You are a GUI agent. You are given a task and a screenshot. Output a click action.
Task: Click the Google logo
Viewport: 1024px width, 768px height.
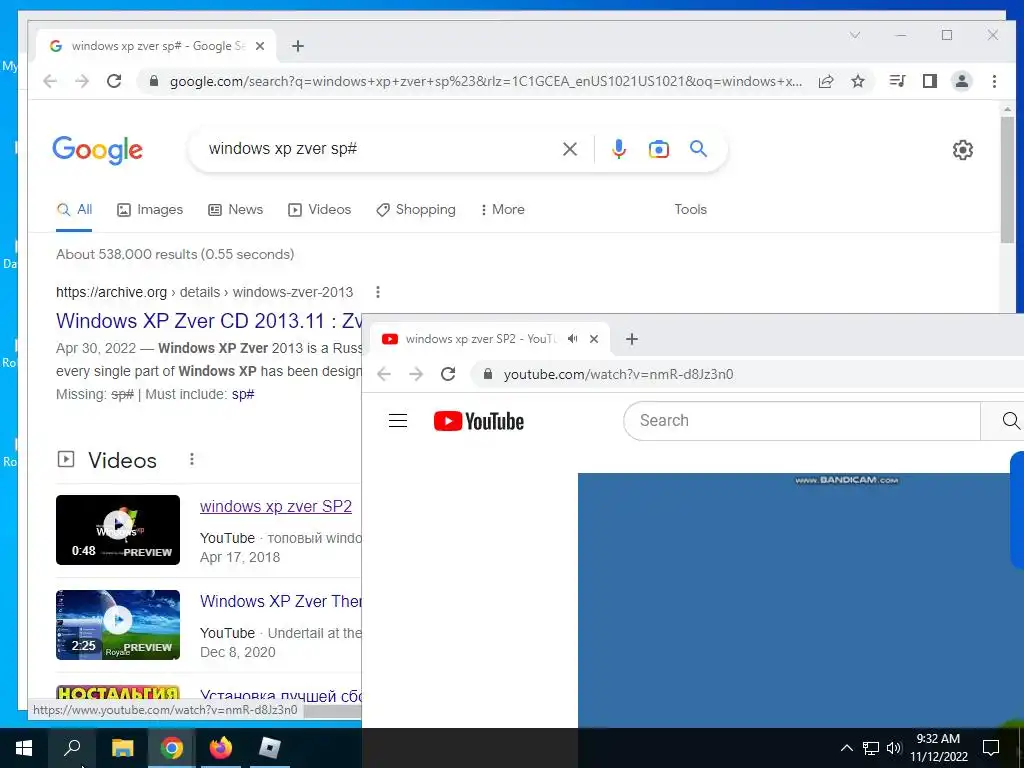coord(97,150)
